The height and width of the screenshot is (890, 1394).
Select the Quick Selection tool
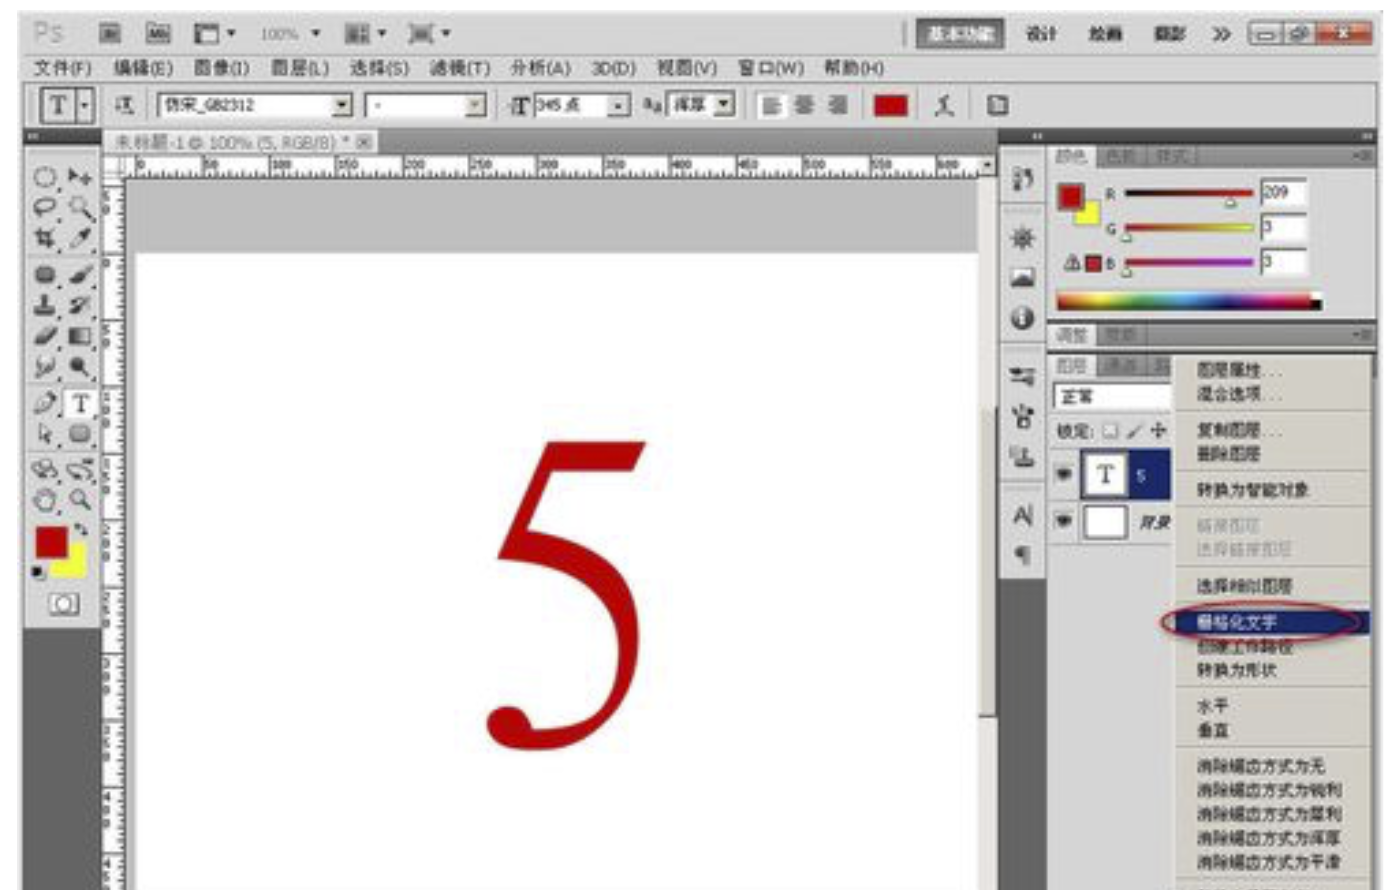(x=80, y=208)
